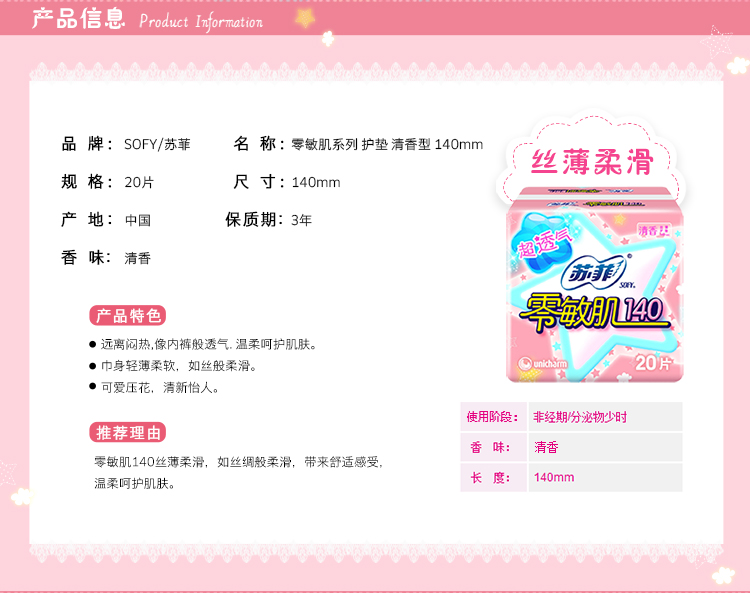Screen dimensions: 750x593
Task: Select the 长度 140mm table row
Action: [571, 477]
